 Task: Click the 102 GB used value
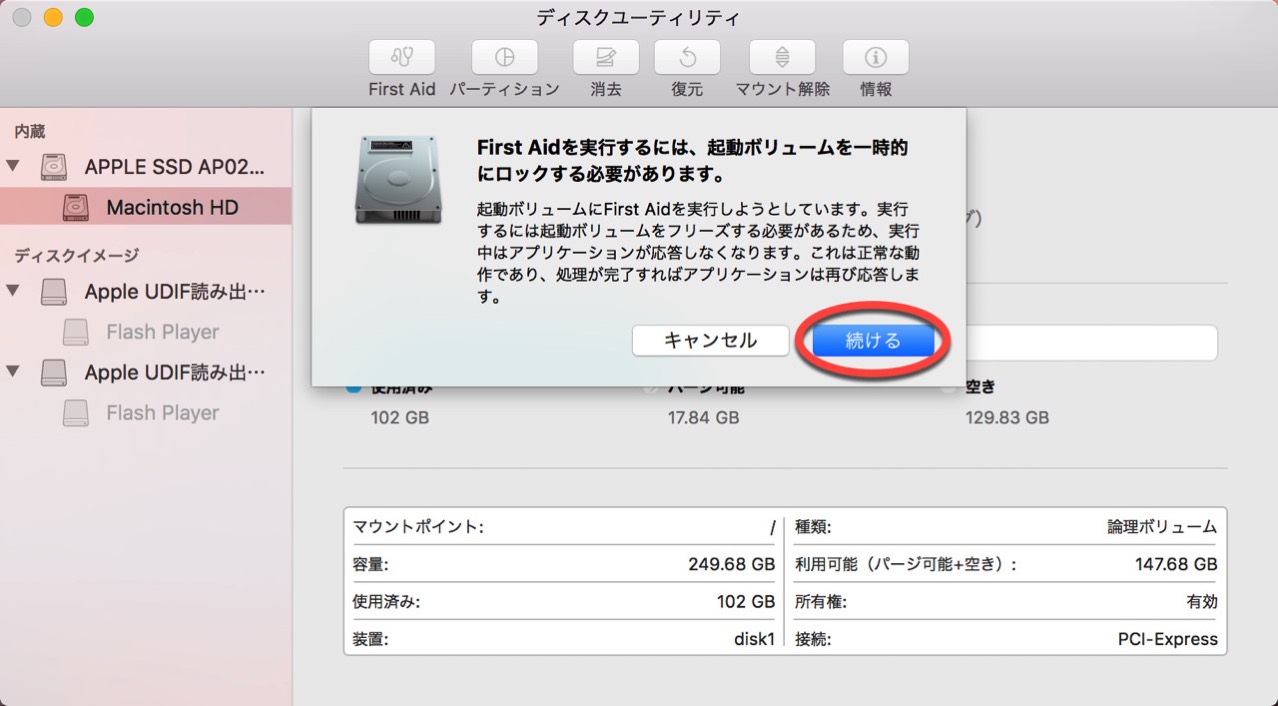point(400,418)
